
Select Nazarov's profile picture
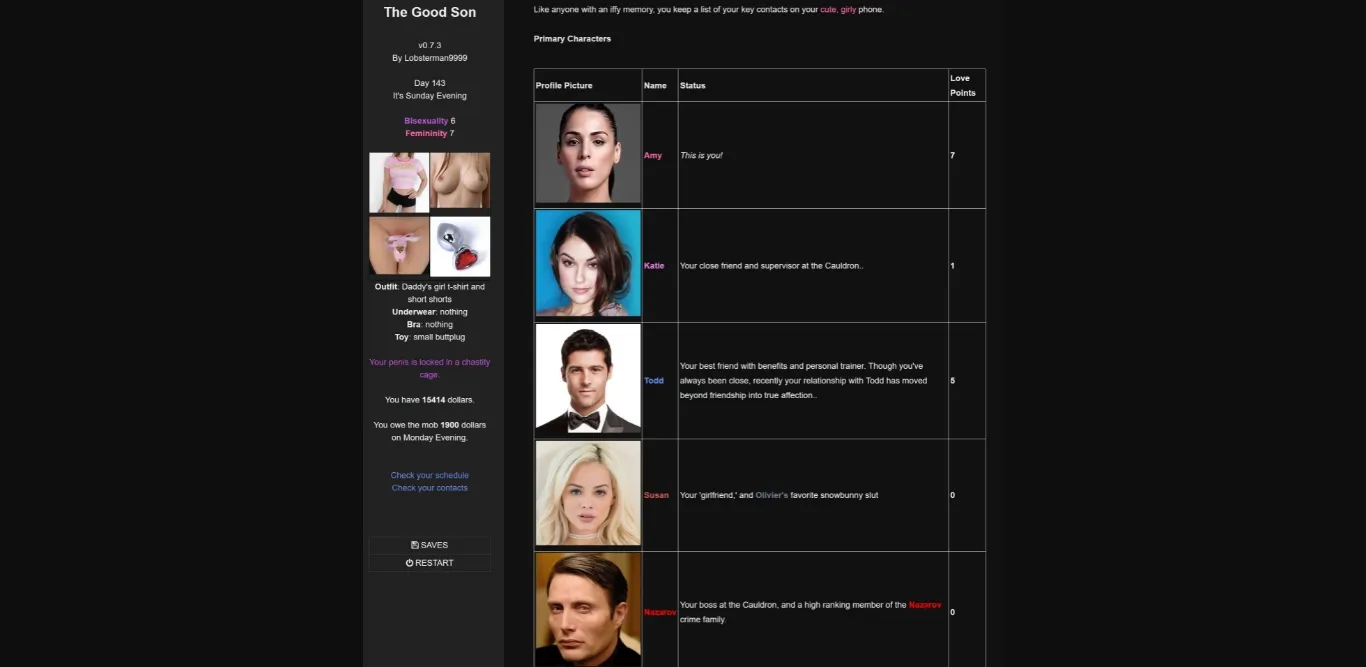pos(588,609)
